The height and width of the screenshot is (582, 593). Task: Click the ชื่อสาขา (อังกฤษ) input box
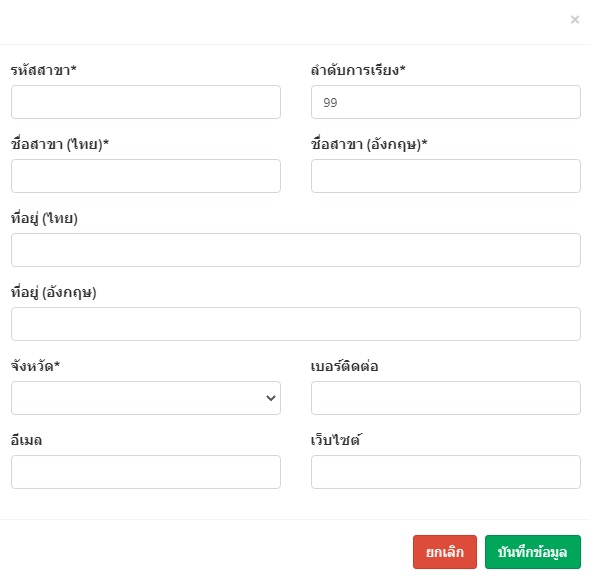[446, 176]
